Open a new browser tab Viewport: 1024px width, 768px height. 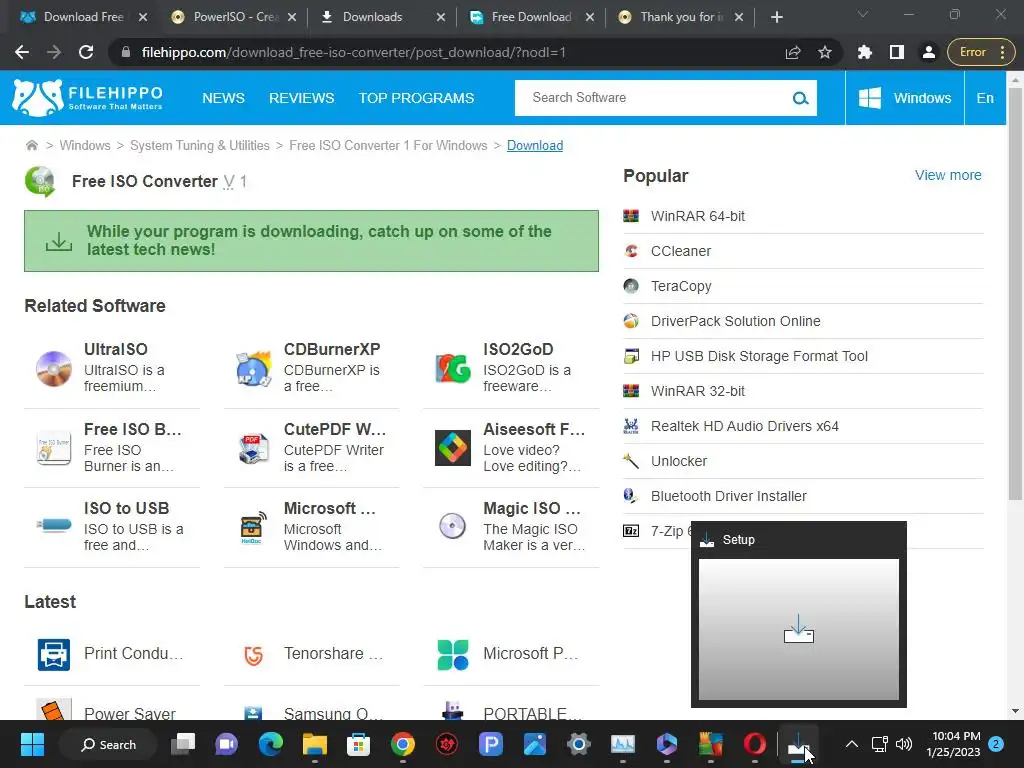(x=776, y=17)
